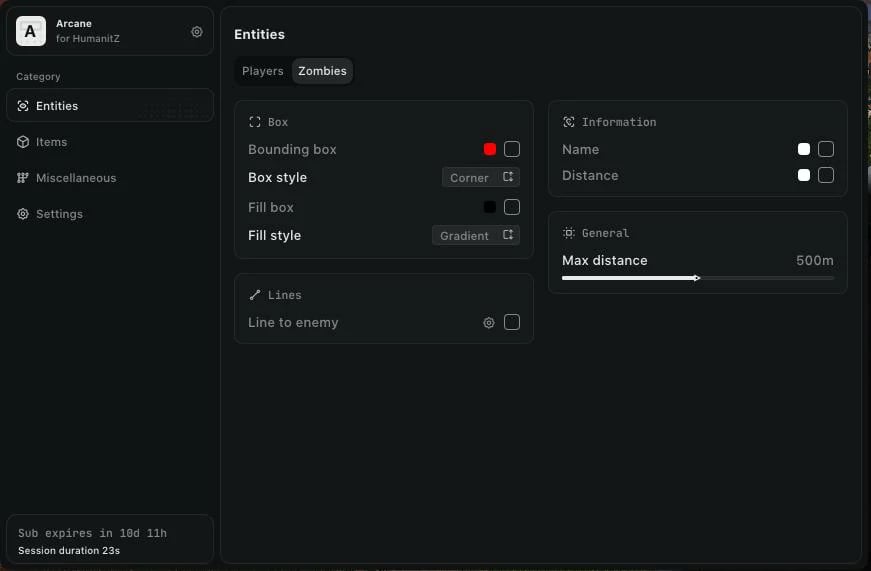Select the Zombies tab
The height and width of the screenshot is (571, 871).
(x=322, y=71)
